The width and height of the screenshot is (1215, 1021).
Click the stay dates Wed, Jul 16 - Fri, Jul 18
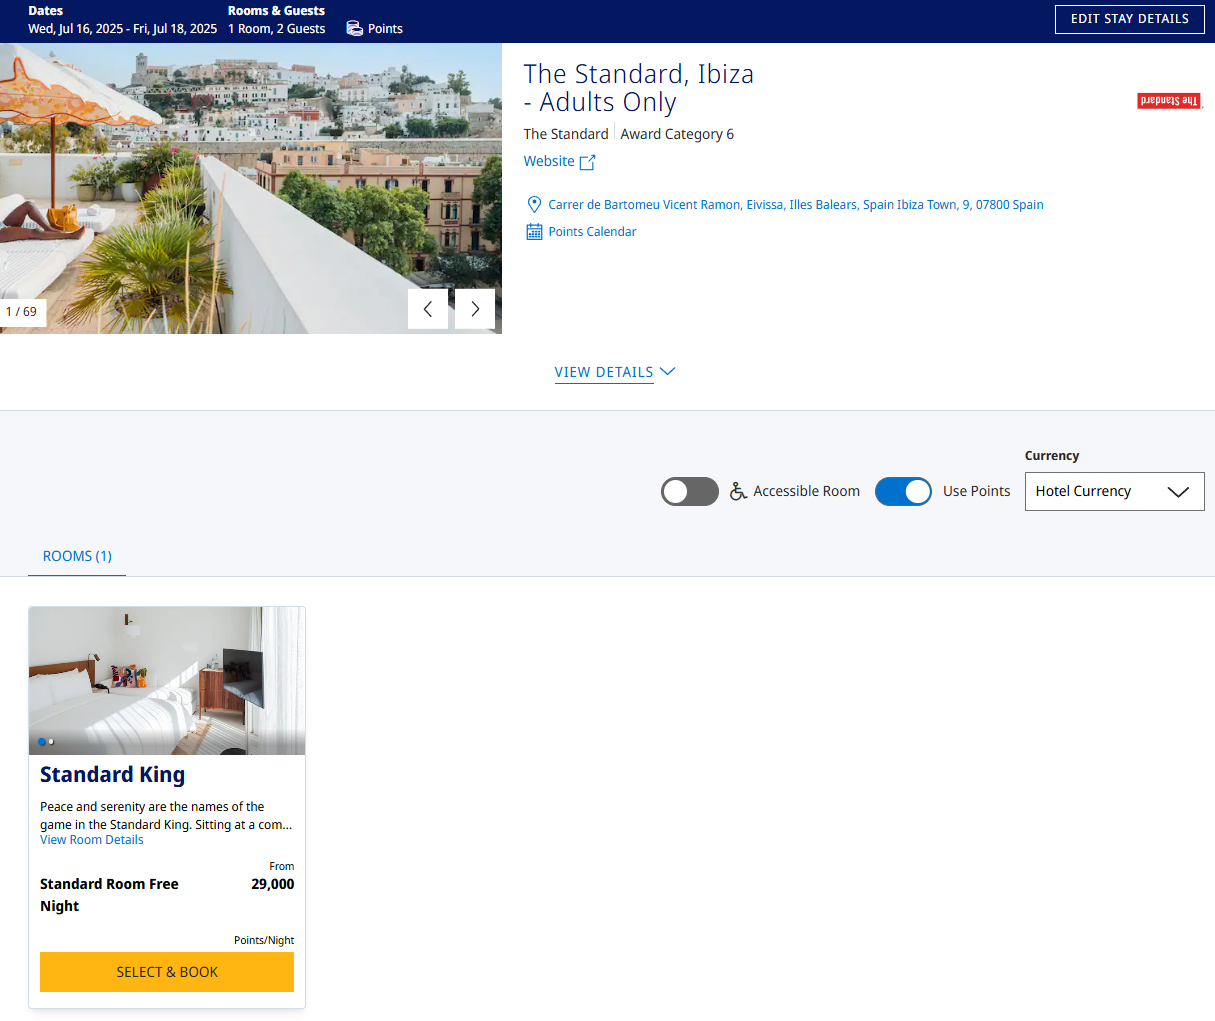(x=123, y=29)
